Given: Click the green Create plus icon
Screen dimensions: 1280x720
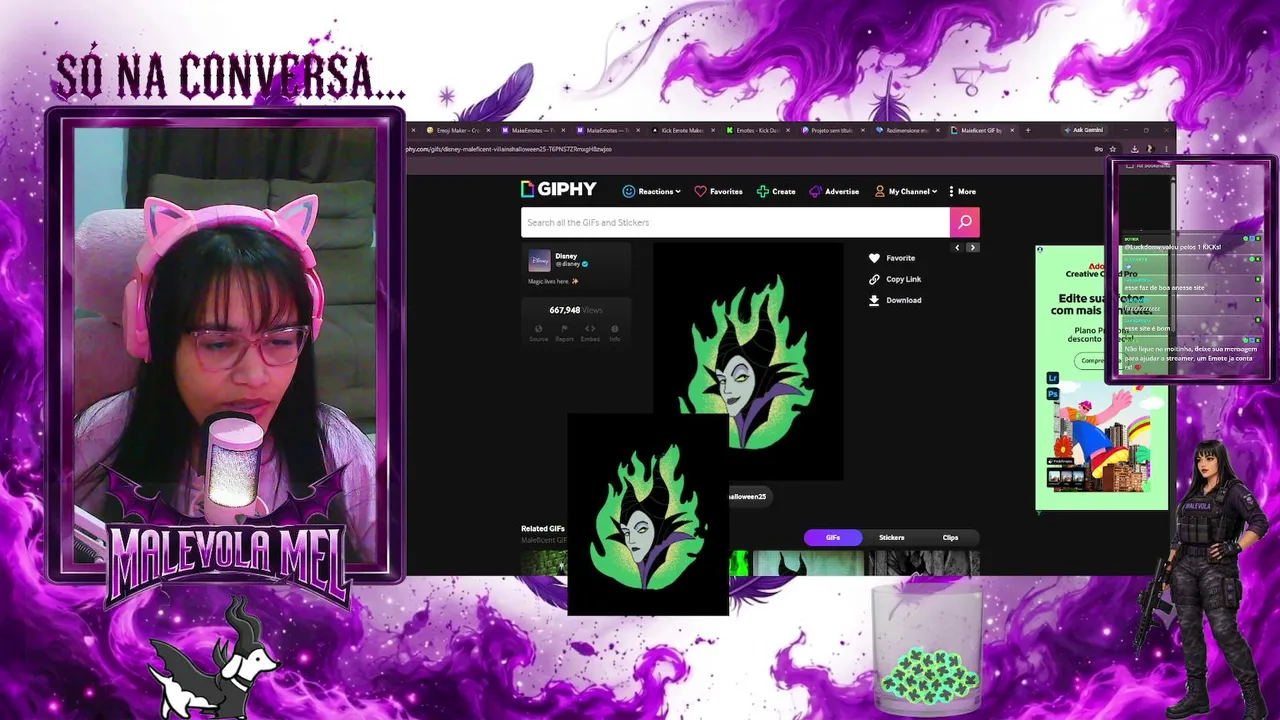Looking at the screenshot, I should click(763, 191).
